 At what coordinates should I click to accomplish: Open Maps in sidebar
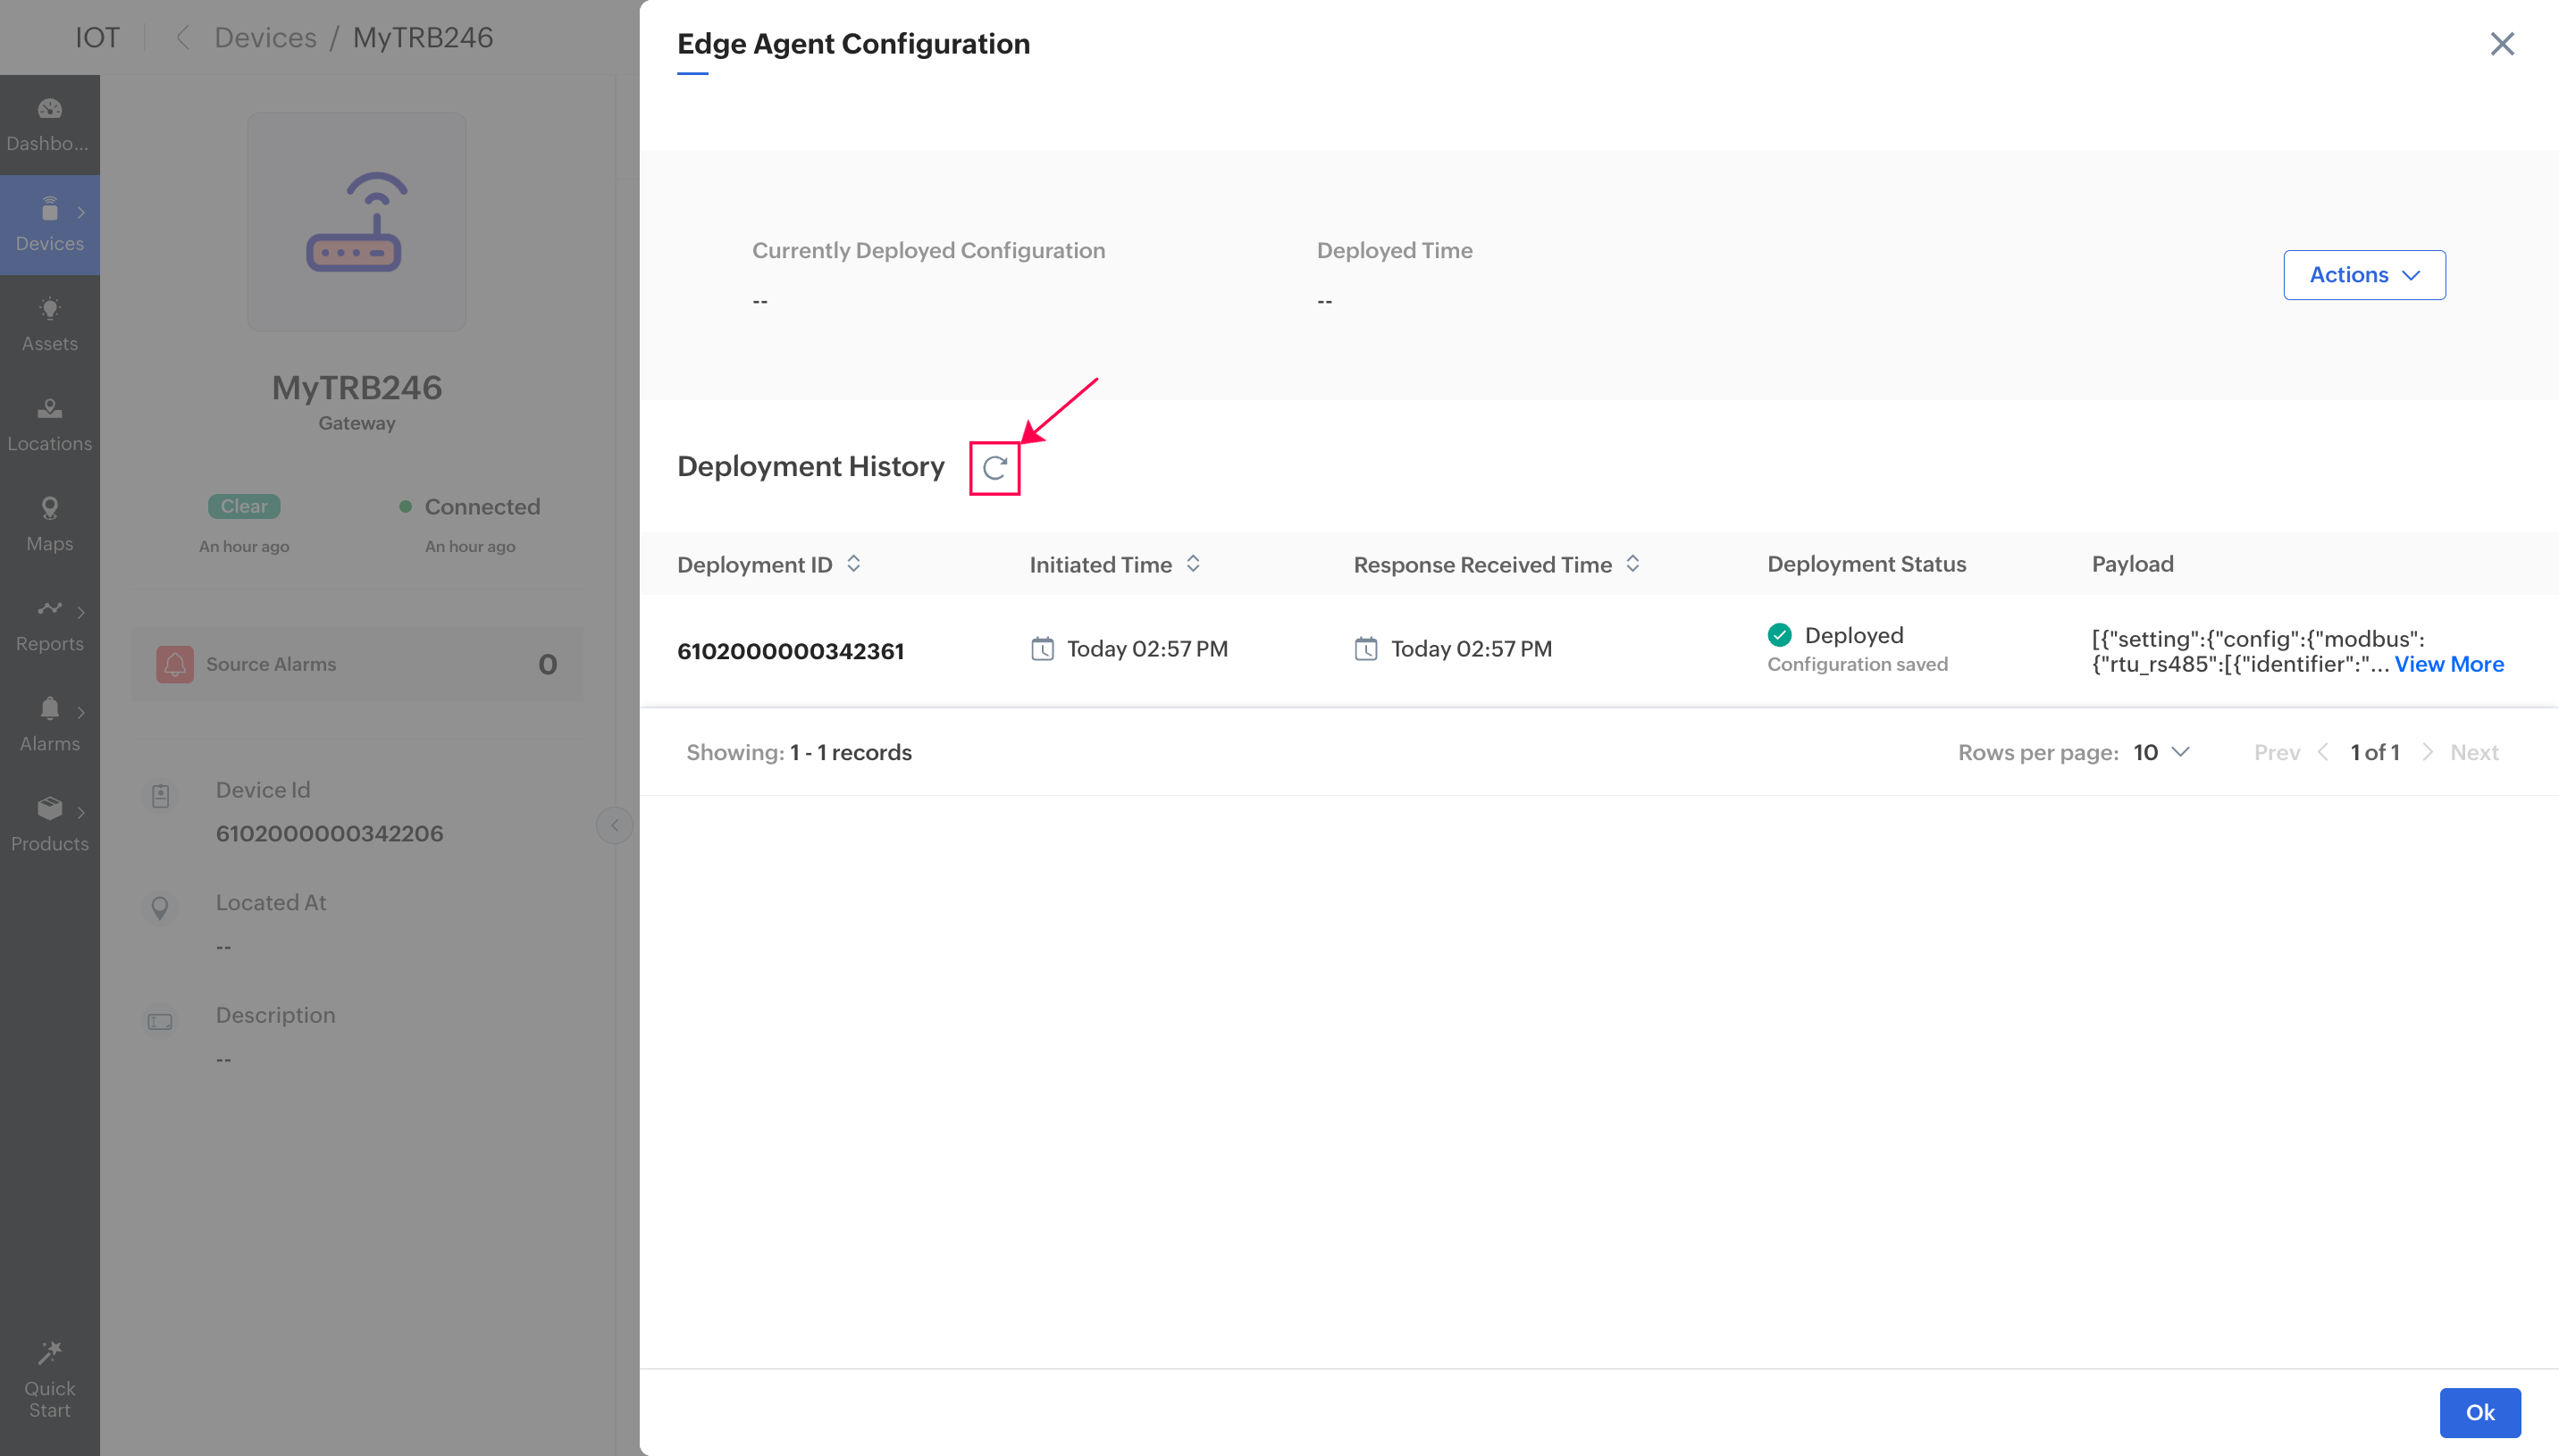[49, 524]
